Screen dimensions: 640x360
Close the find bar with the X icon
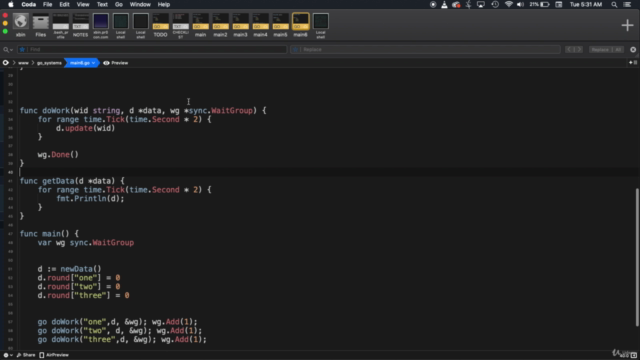(633, 49)
